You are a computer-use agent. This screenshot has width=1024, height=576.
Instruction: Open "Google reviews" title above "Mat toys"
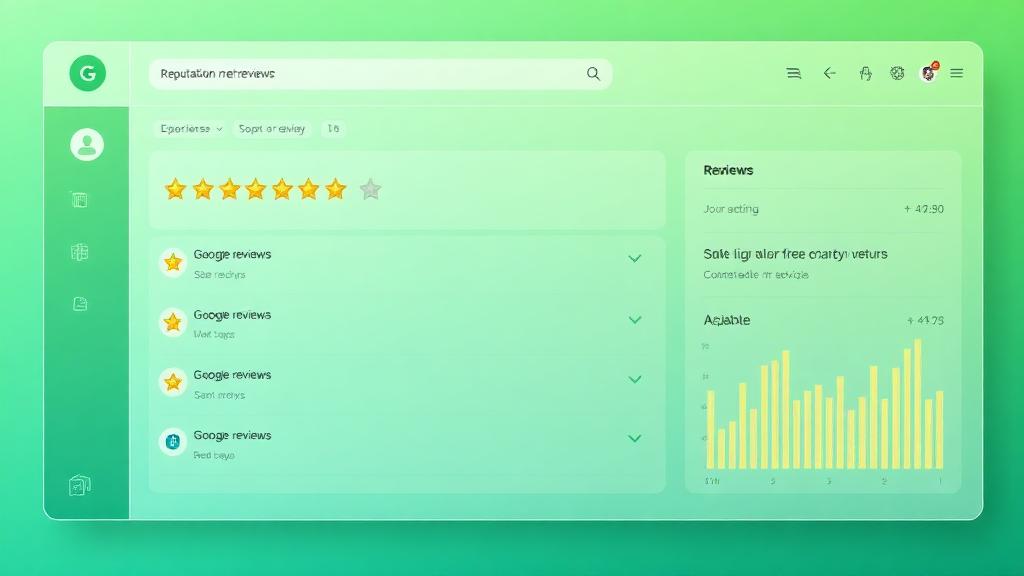click(232, 315)
